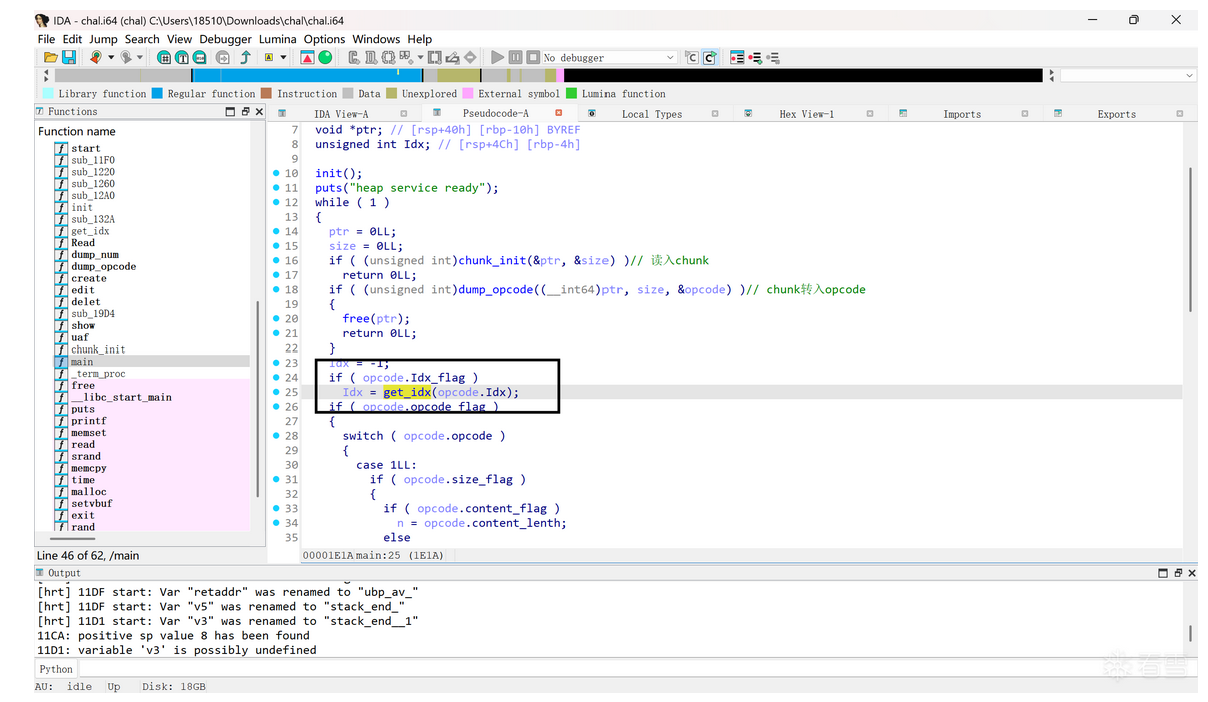Toggle breakpoint dot on line 10
The height and width of the screenshot is (702, 1208).
[x=276, y=174]
